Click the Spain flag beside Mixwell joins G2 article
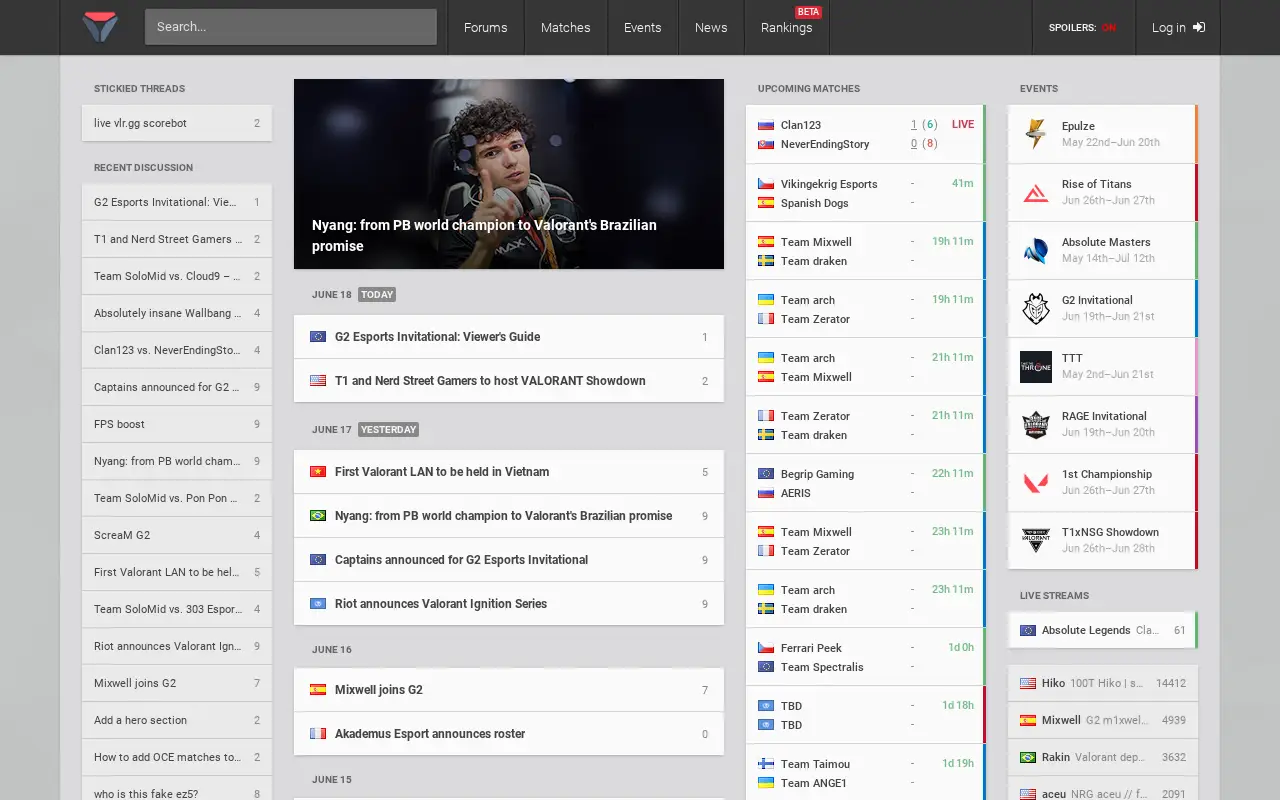The width and height of the screenshot is (1280, 800). coord(318,690)
